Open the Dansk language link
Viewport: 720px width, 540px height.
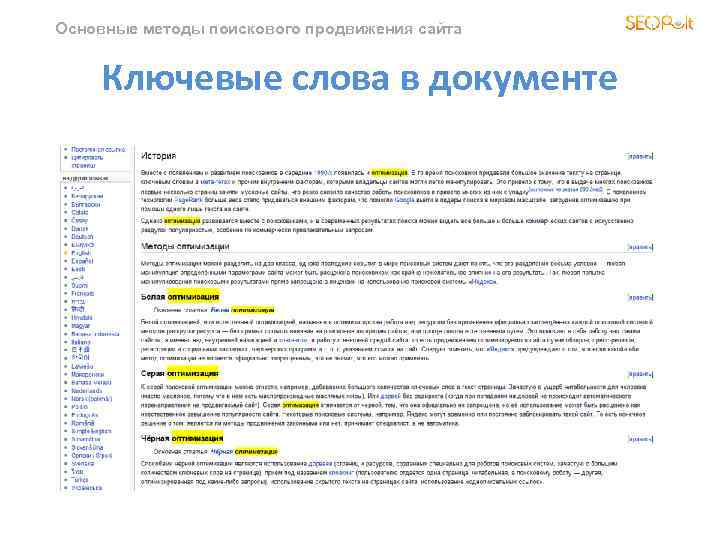tap(79, 229)
